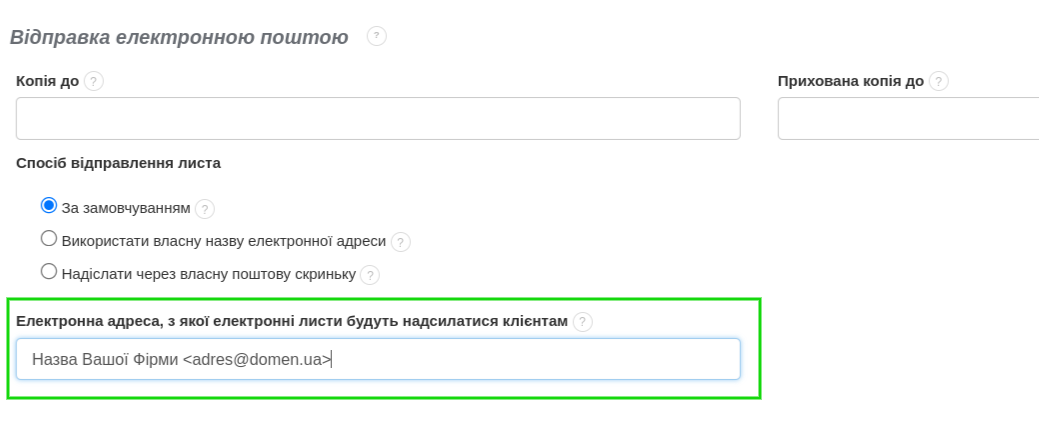
Task: Choose "Використати власну назву електронної адреси" radio option
Action: pos(49,239)
